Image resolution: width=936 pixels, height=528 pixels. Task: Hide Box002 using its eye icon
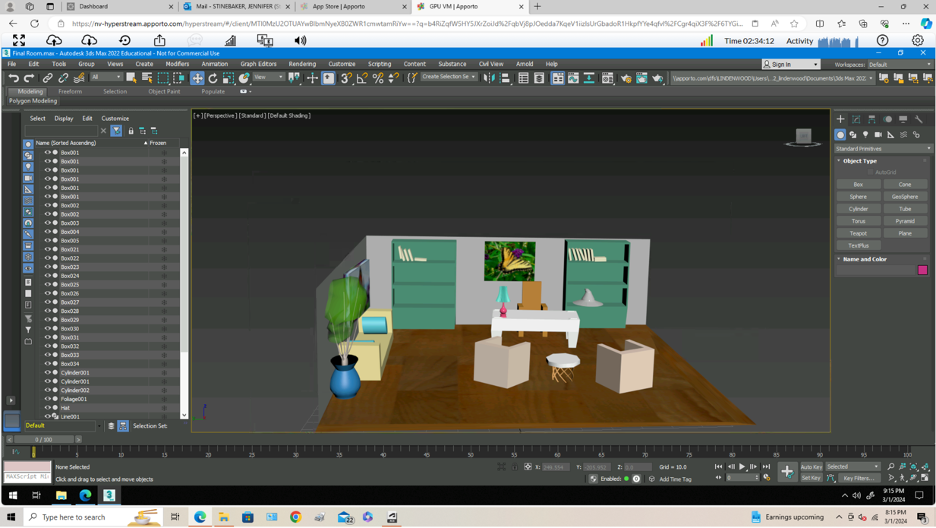point(47,206)
